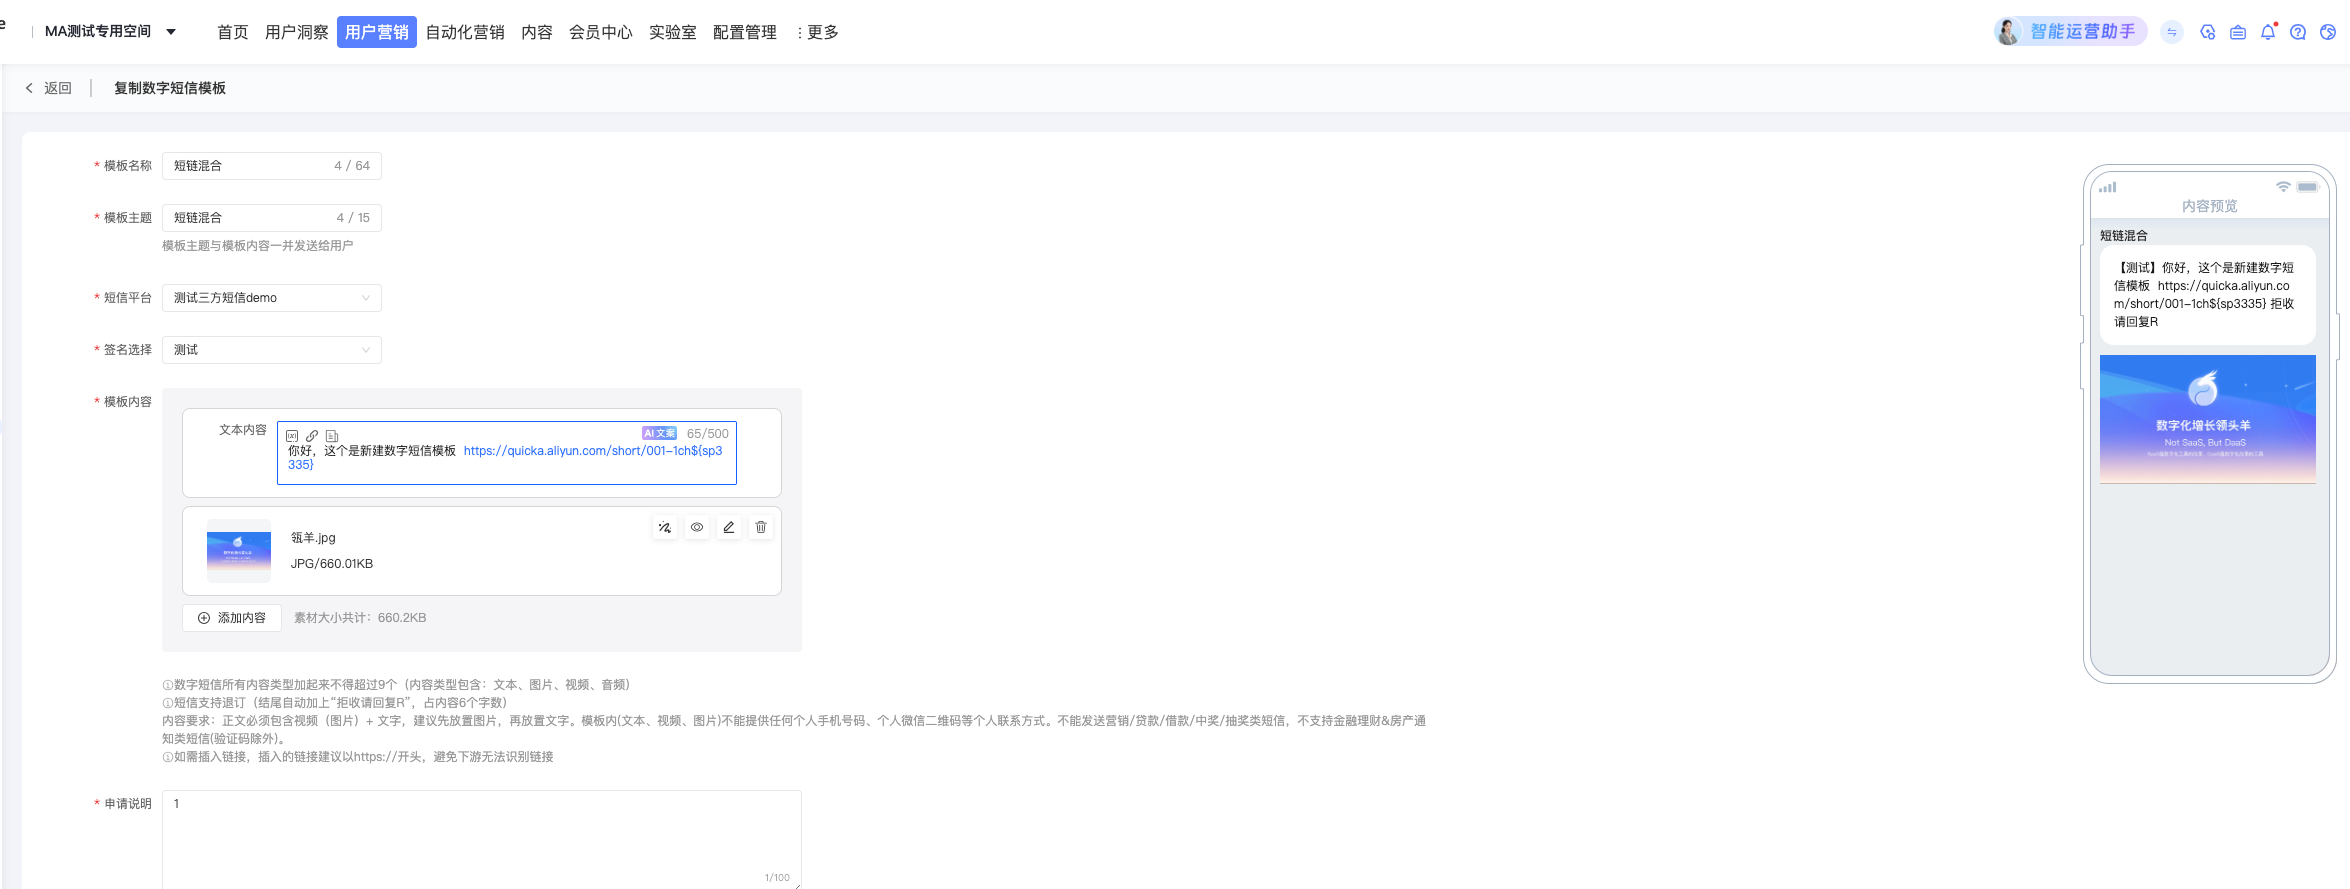Click the switch arrows icon in top bar

click(2172, 32)
